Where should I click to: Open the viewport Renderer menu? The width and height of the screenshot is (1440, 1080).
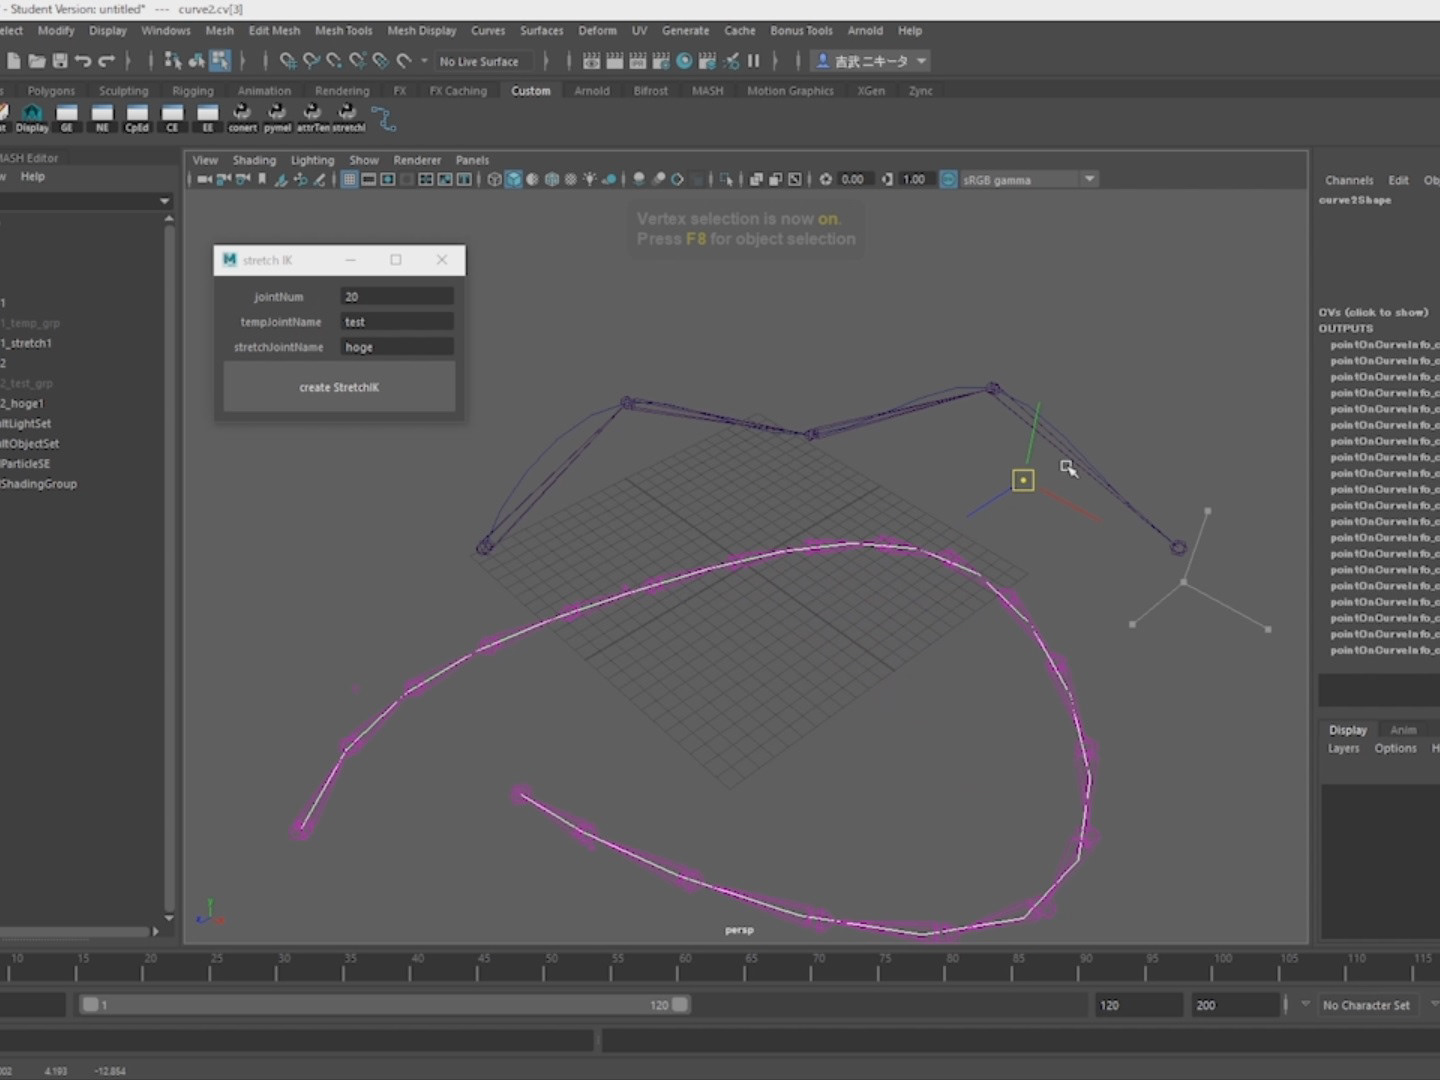[417, 160]
